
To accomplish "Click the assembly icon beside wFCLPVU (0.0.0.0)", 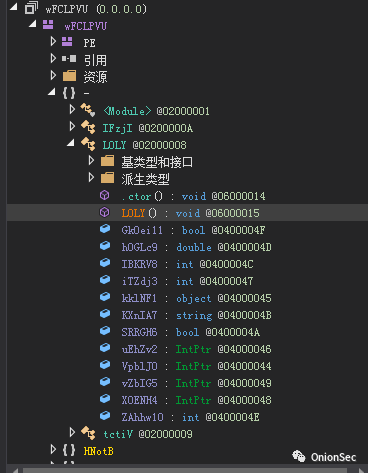I will click(x=31, y=8).
